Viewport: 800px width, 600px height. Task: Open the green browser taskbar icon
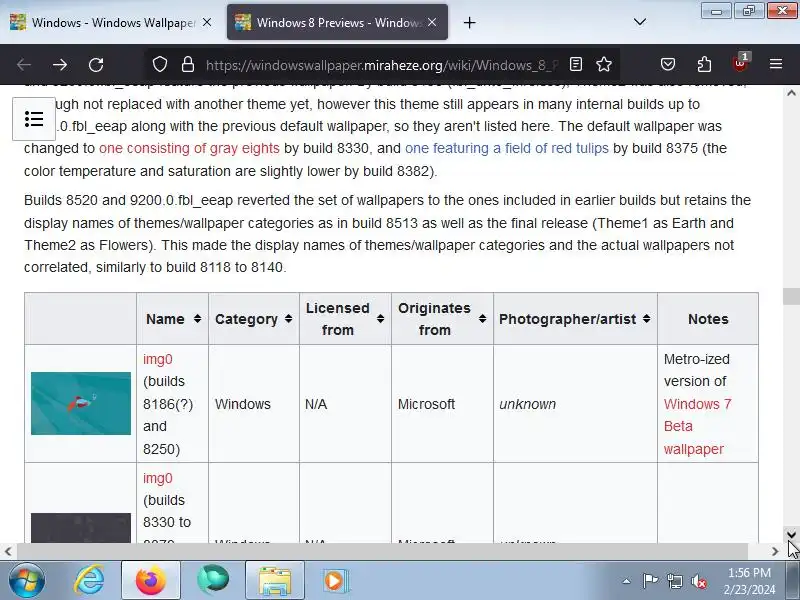coord(213,580)
